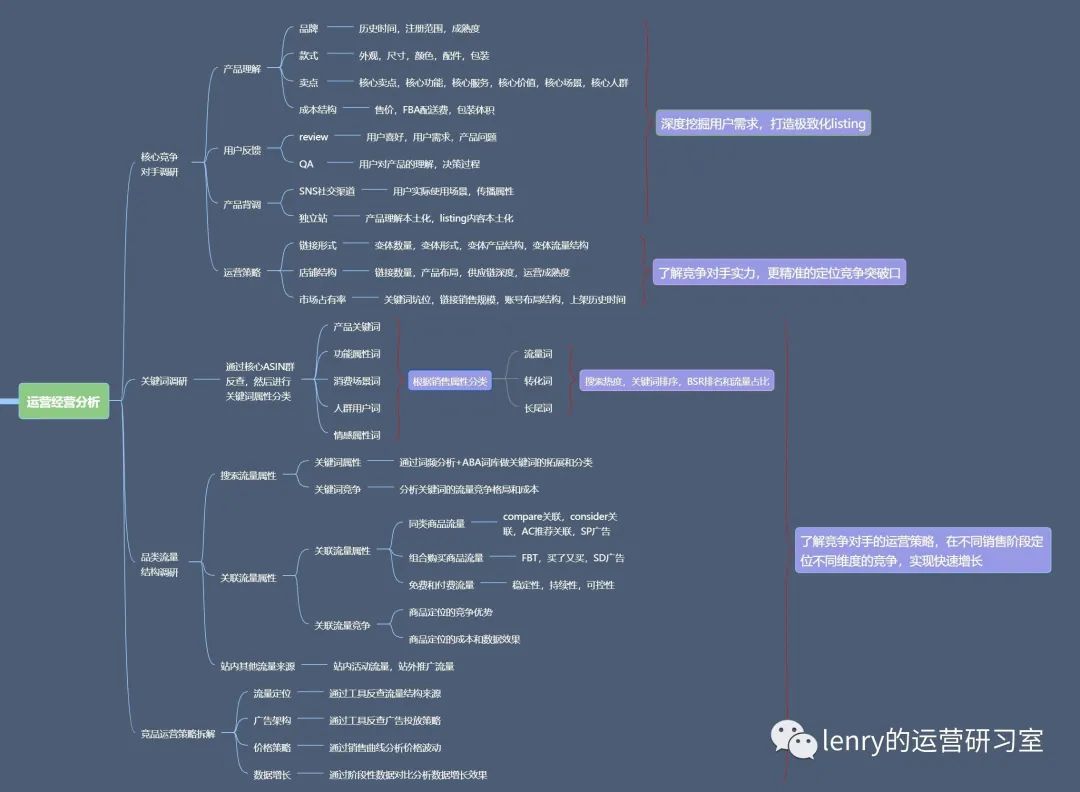Select the purple 根据销售属性分类 label
This screenshot has height=792, width=1080.
pos(450,381)
